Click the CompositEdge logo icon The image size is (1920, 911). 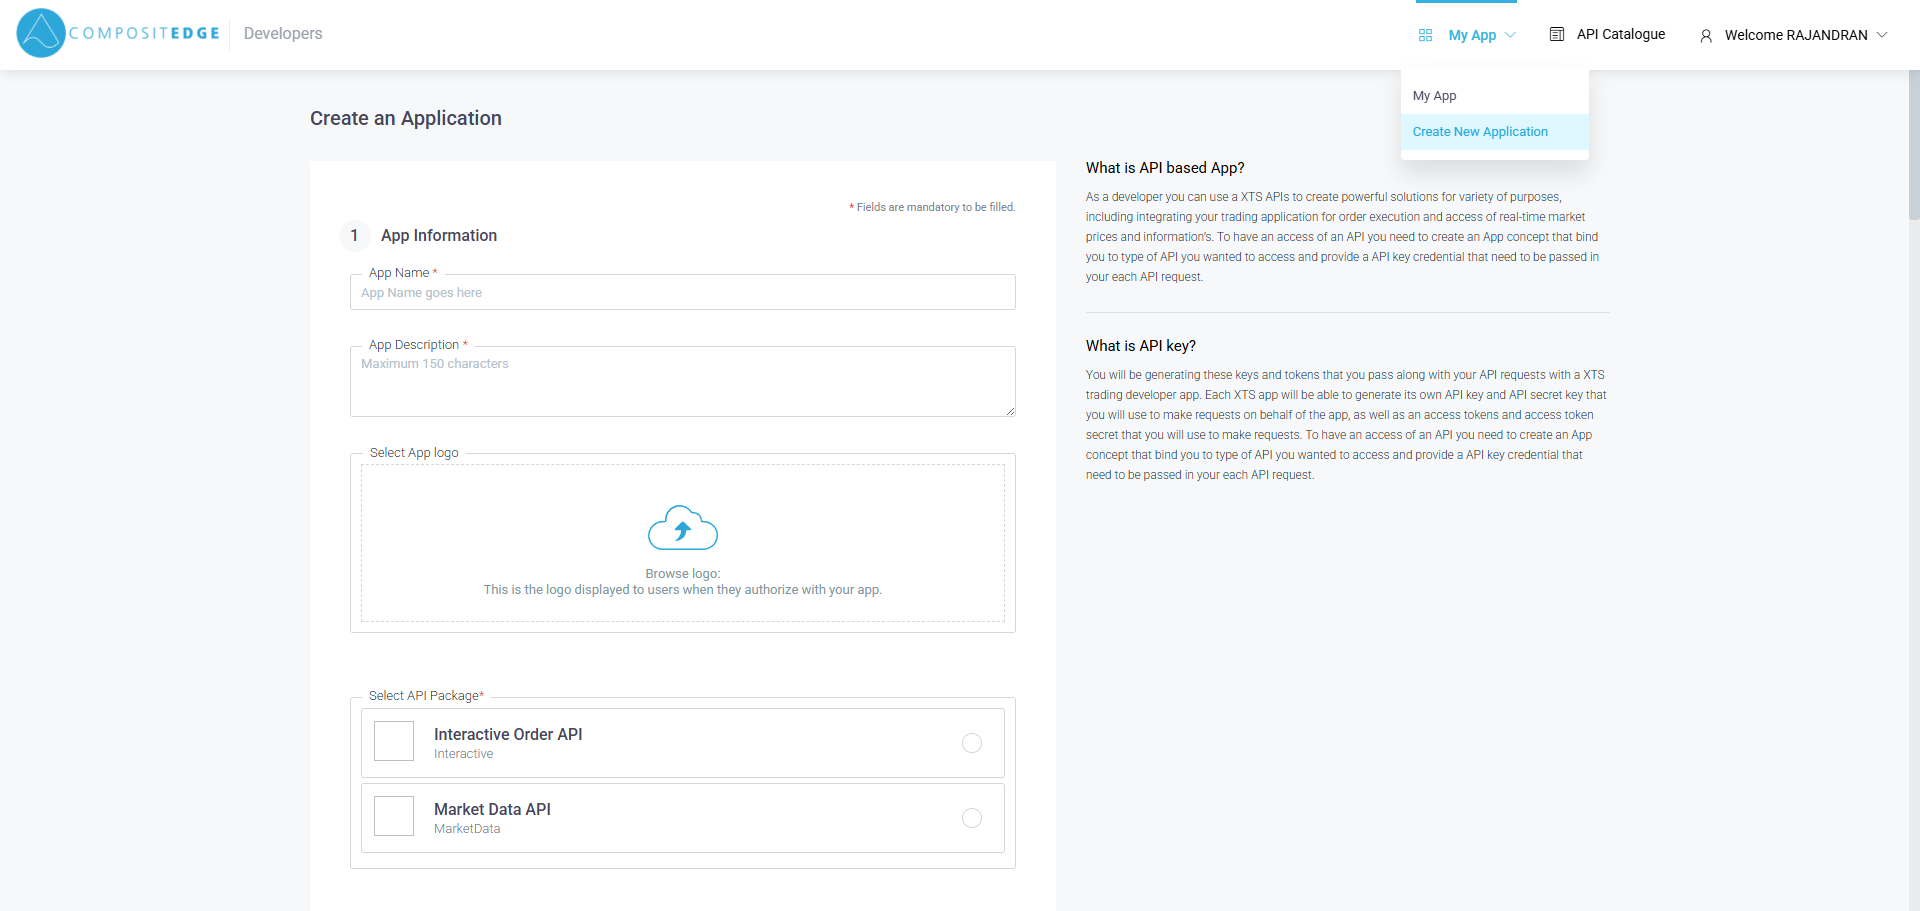tap(41, 33)
